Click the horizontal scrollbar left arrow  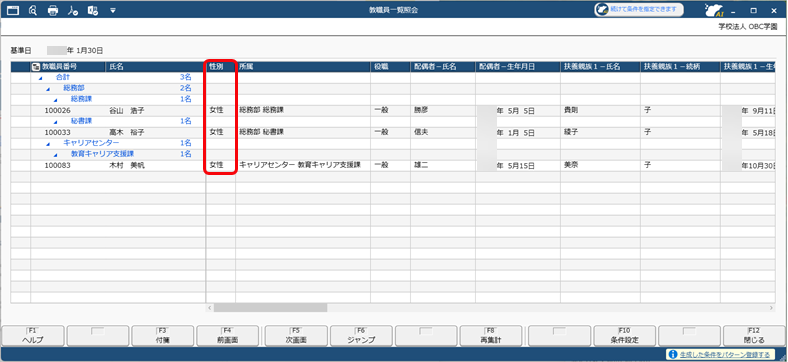point(210,308)
